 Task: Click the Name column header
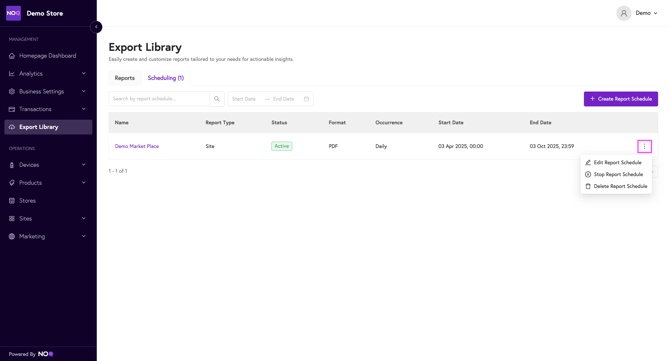click(x=122, y=123)
